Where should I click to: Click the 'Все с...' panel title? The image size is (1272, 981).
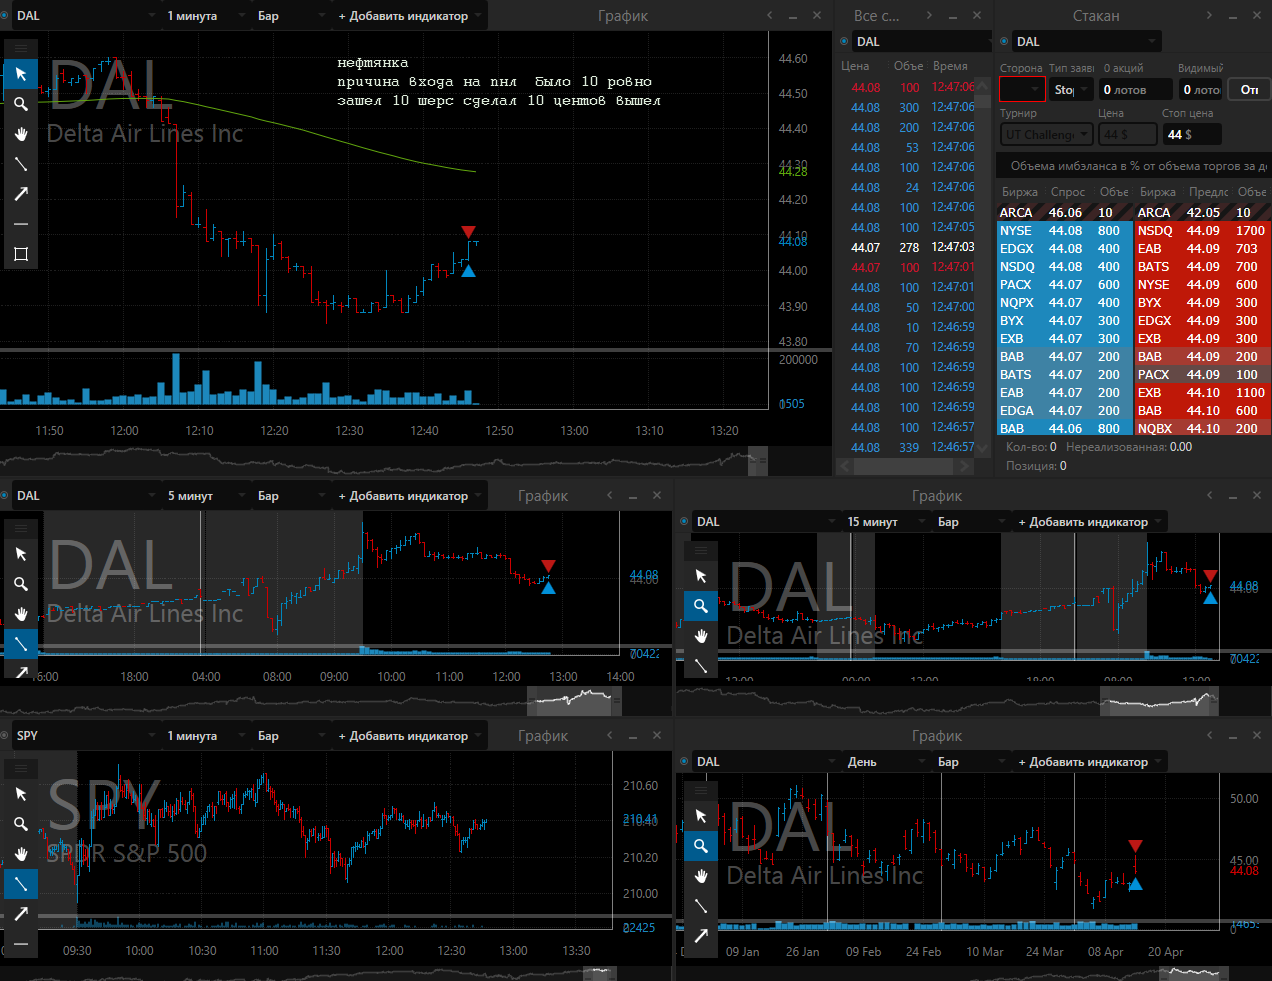coord(877,16)
